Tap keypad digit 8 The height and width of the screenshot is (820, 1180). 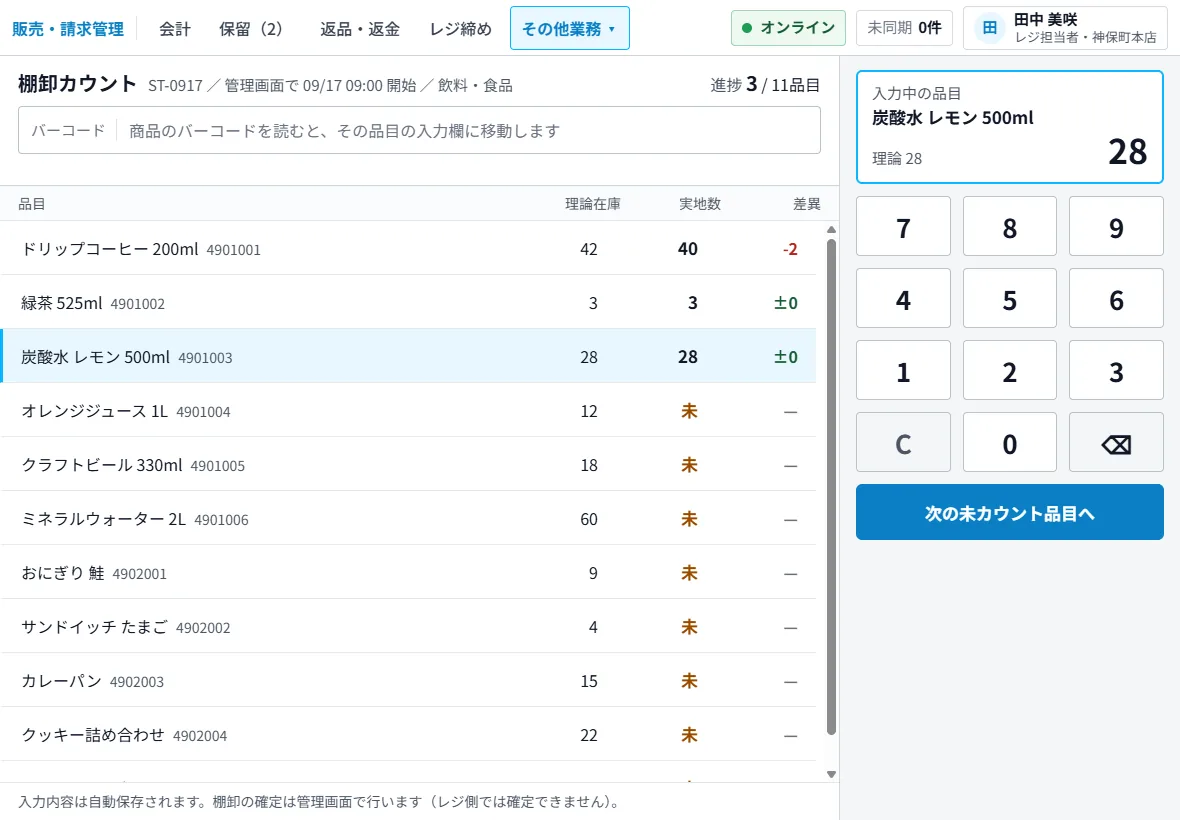(x=1010, y=226)
